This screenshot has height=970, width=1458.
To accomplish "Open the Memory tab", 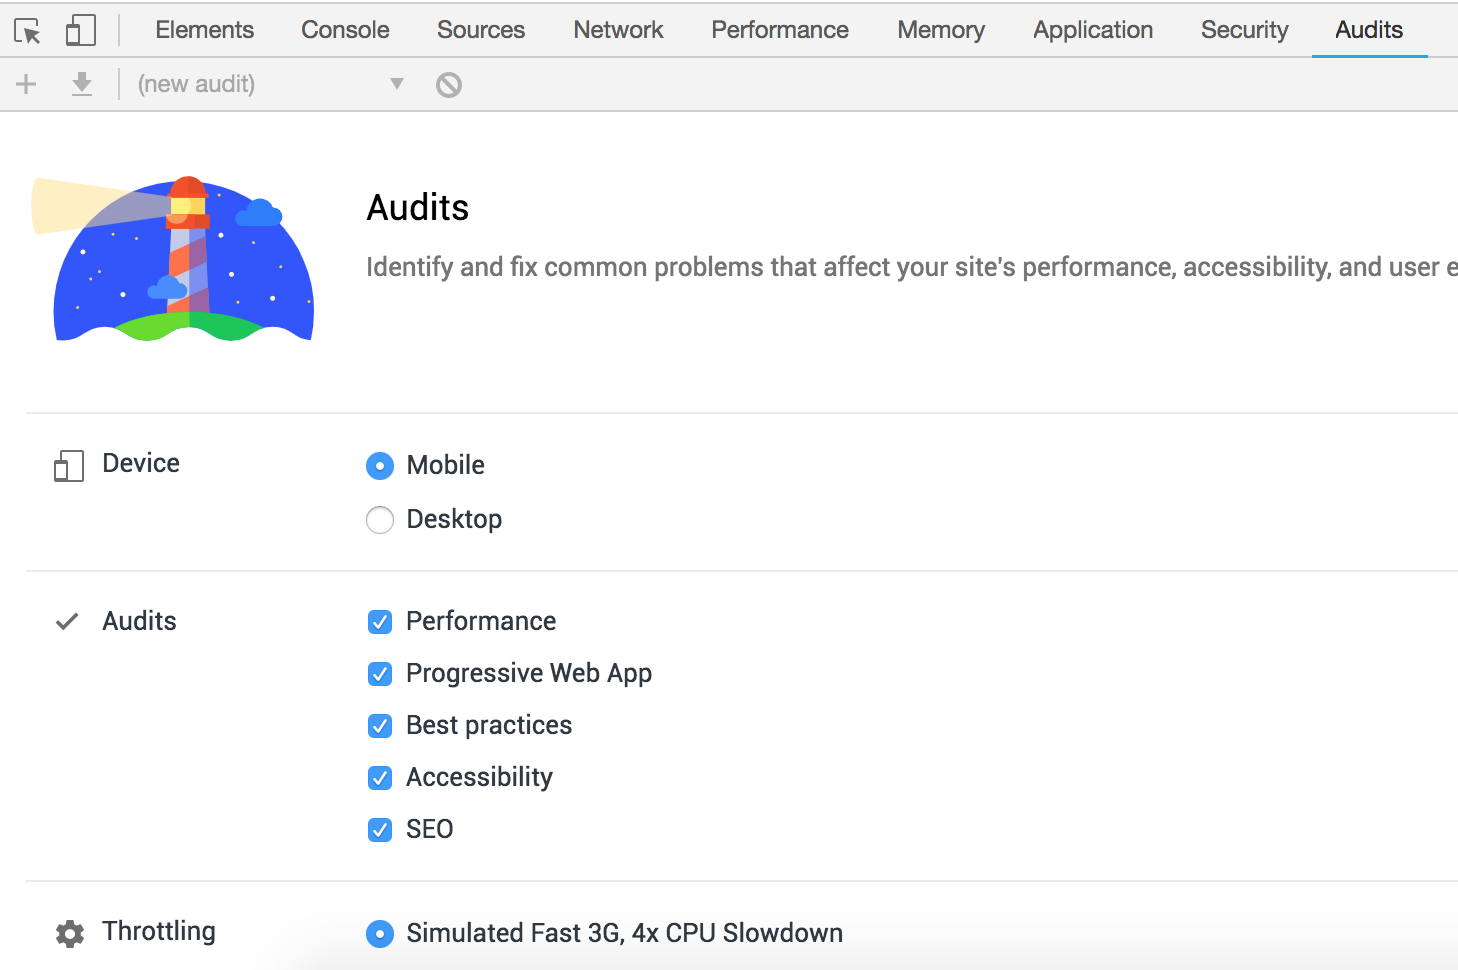I will point(941,30).
